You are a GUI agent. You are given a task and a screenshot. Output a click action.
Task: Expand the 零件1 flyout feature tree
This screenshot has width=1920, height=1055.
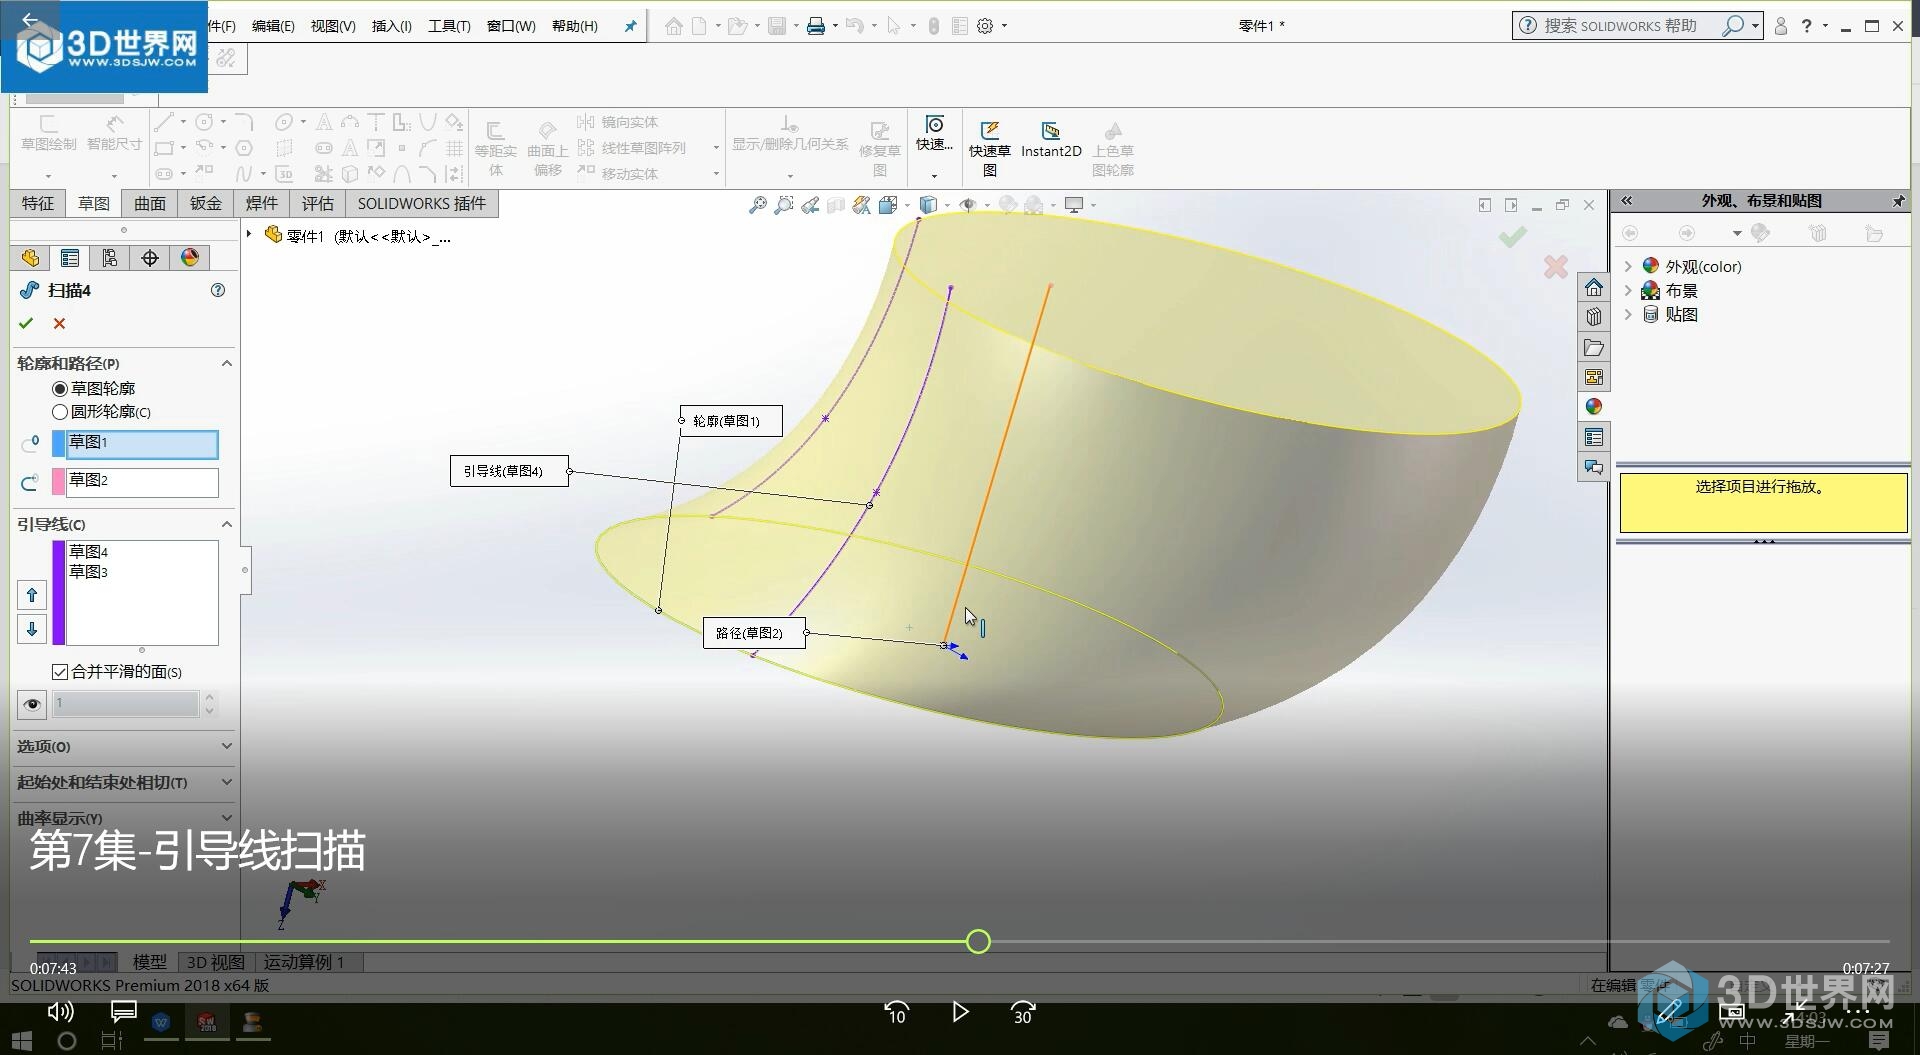[x=249, y=234]
